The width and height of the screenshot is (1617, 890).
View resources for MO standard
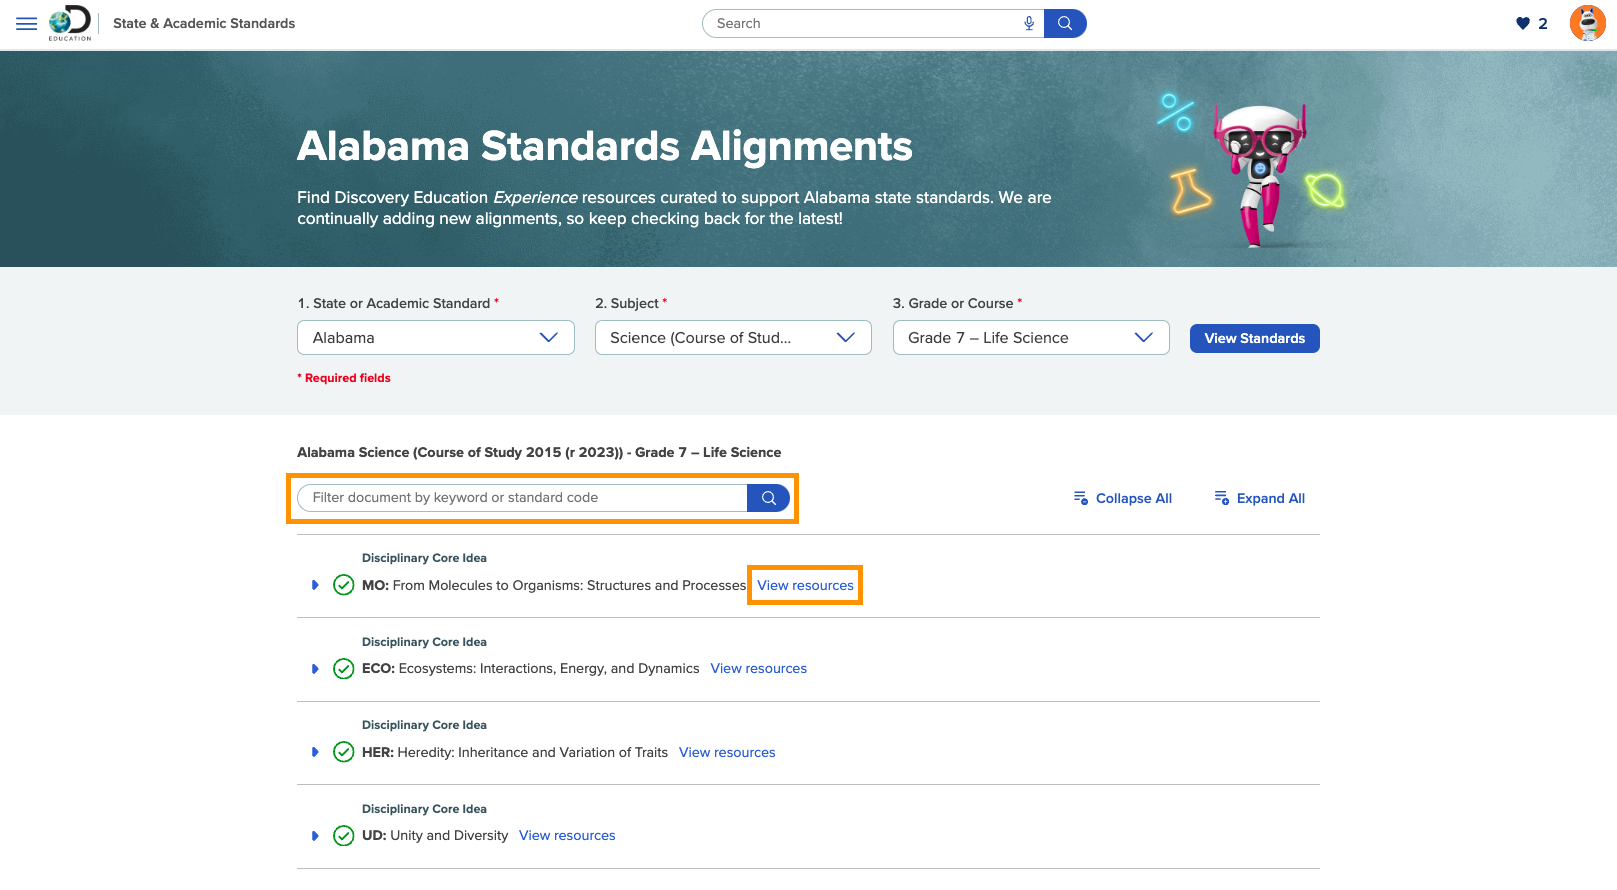pyautogui.click(x=805, y=585)
